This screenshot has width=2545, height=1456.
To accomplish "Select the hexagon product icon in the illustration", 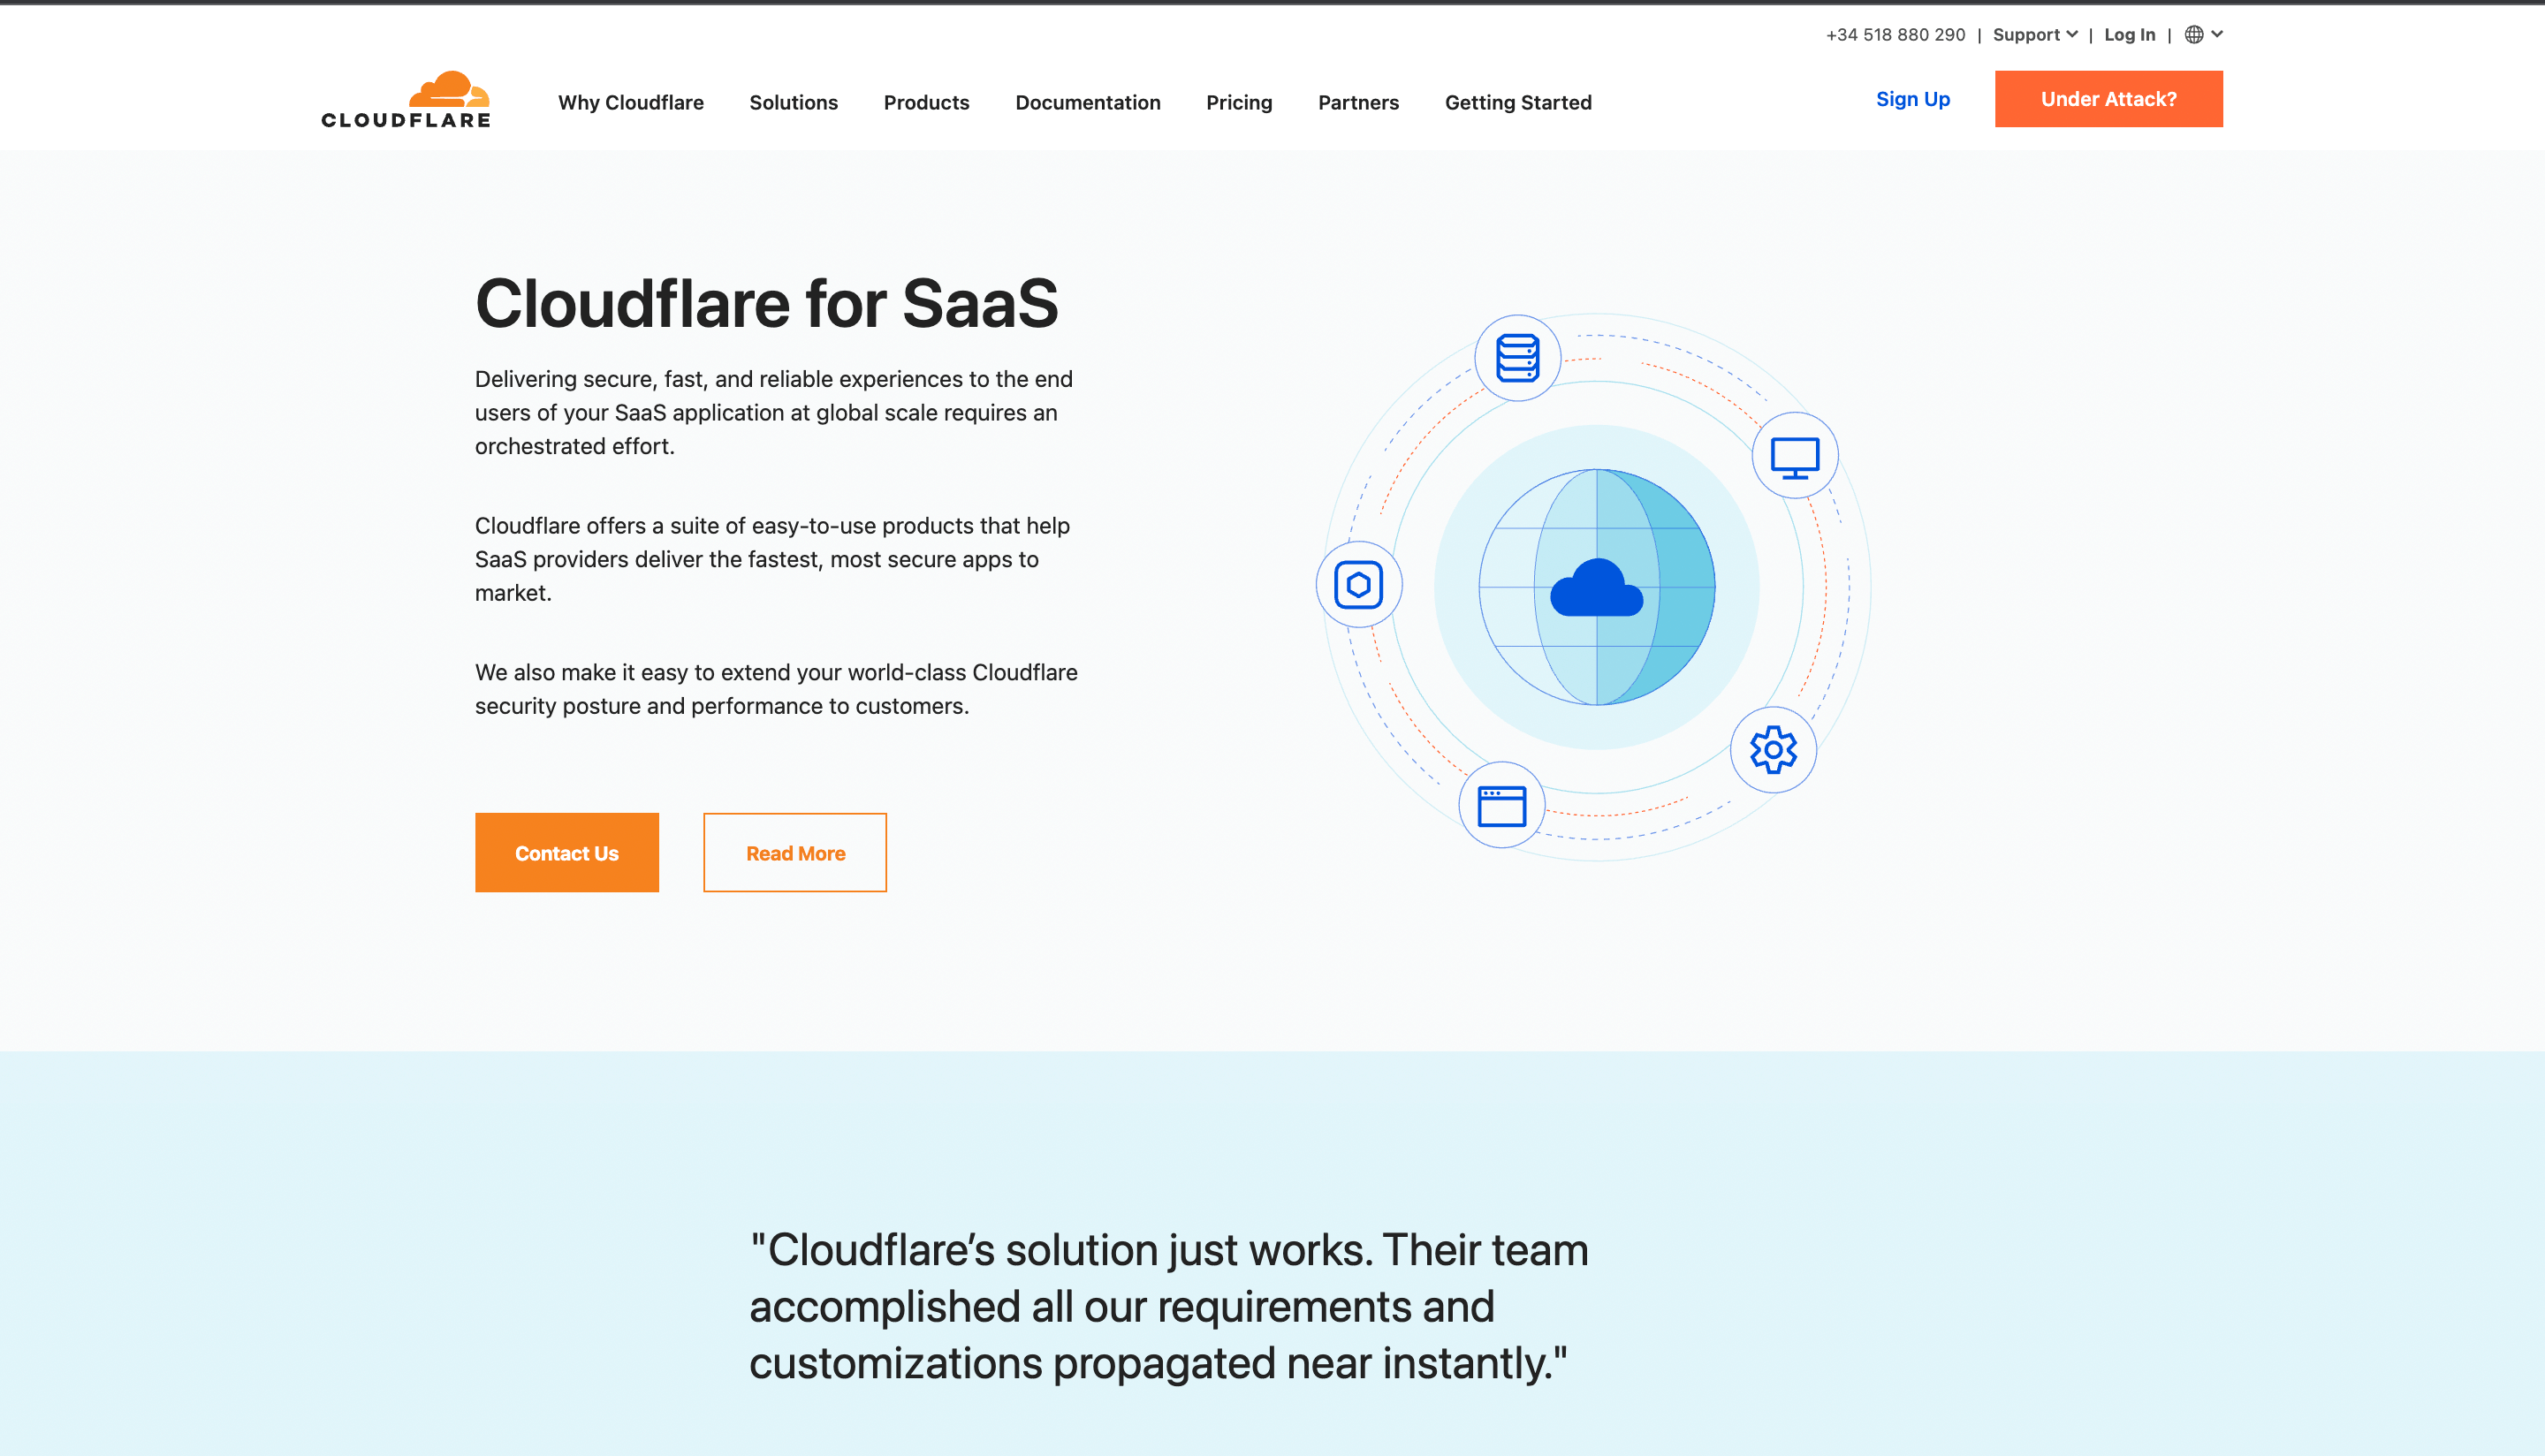I will pos(1359,584).
